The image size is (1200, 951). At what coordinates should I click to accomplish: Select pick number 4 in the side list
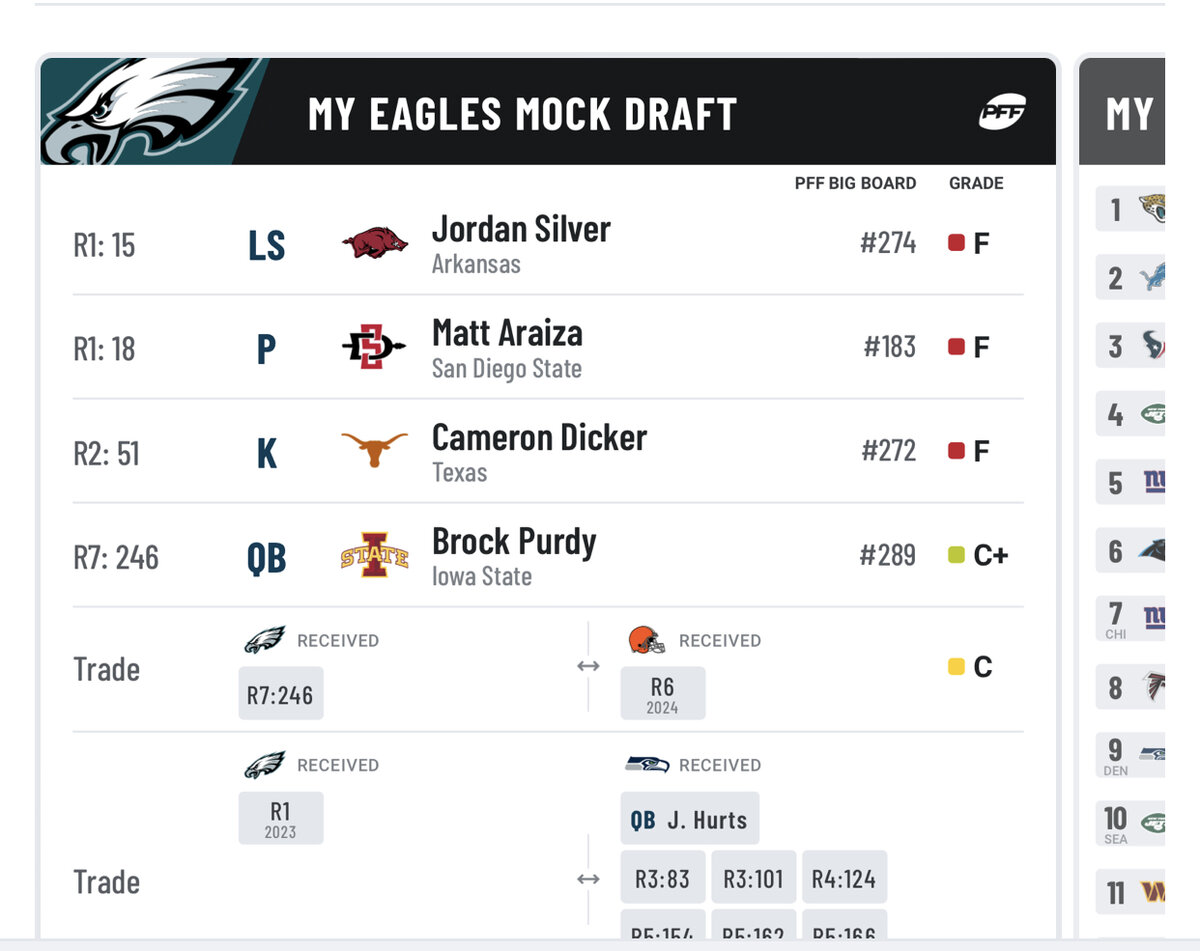[x=1116, y=414]
